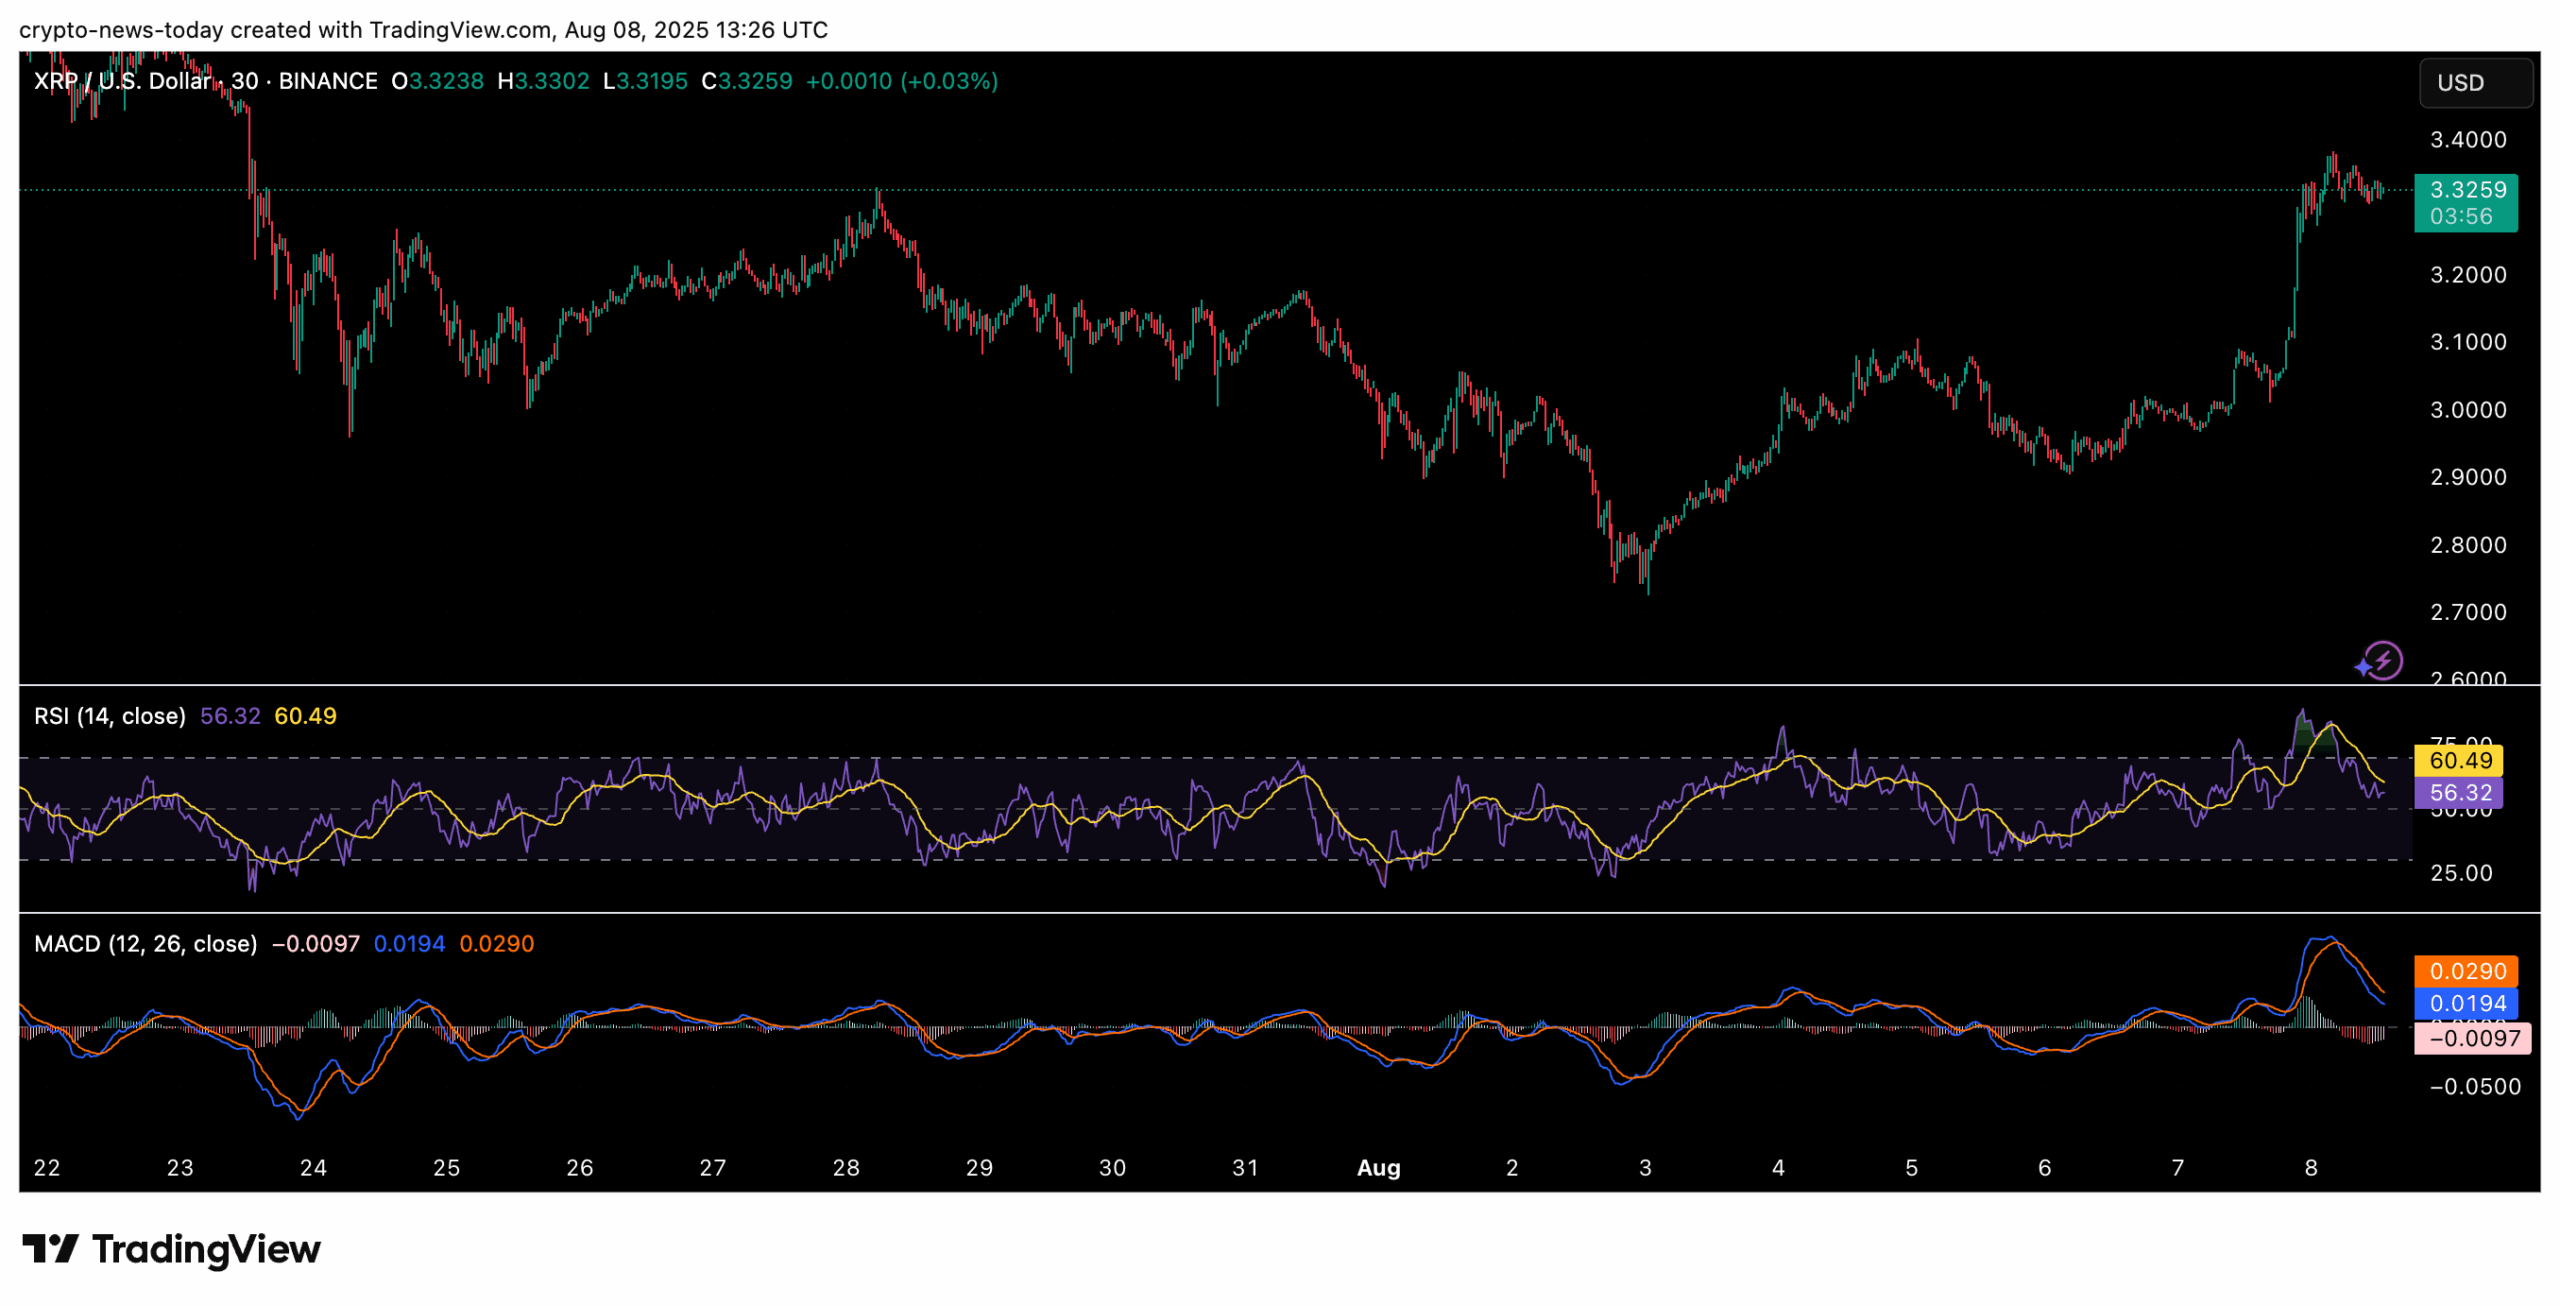Click the yellow 60.49 RSI axis label
The image size is (2560, 1306).
point(2458,761)
